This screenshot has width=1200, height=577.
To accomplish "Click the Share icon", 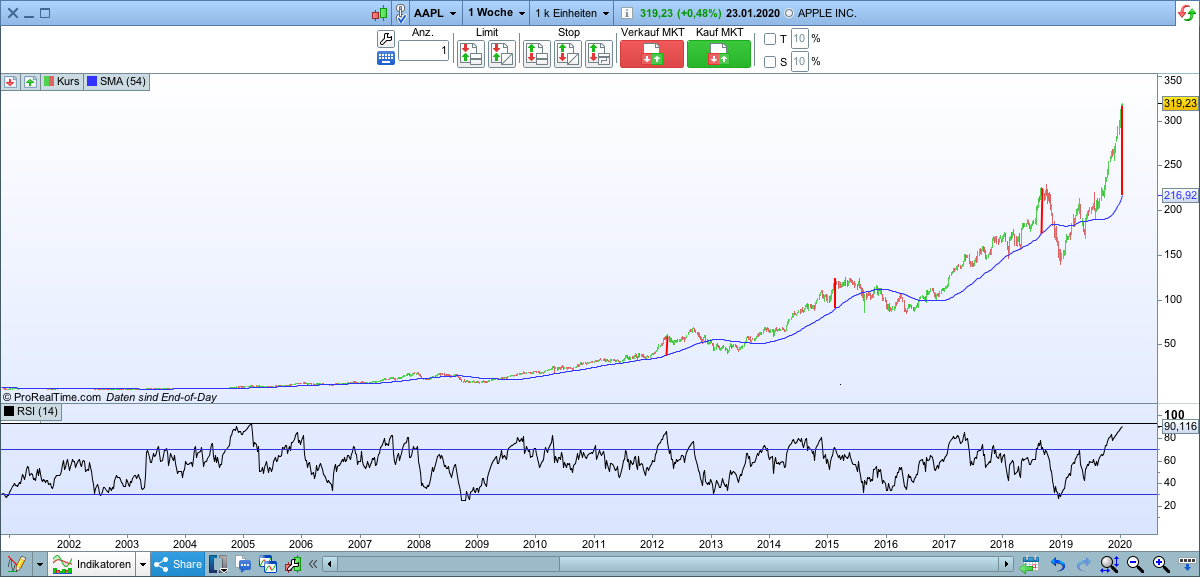I will (x=178, y=564).
